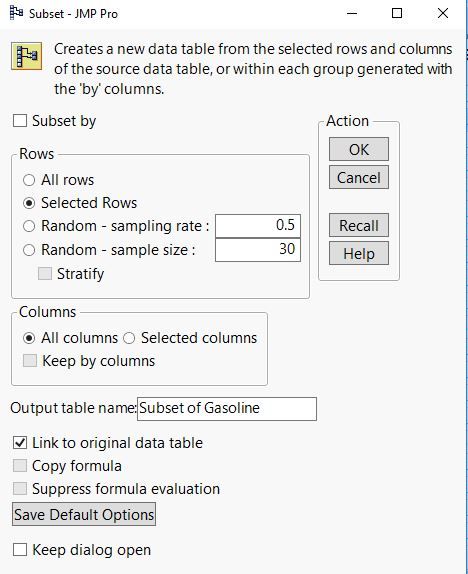Enable the Keep dialog open checkbox
The height and width of the screenshot is (574, 468).
(x=20, y=550)
